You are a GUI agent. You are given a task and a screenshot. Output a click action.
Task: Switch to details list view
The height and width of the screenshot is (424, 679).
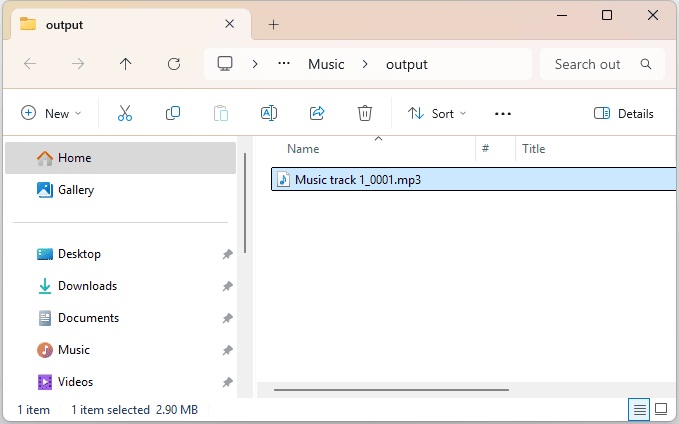point(638,410)
